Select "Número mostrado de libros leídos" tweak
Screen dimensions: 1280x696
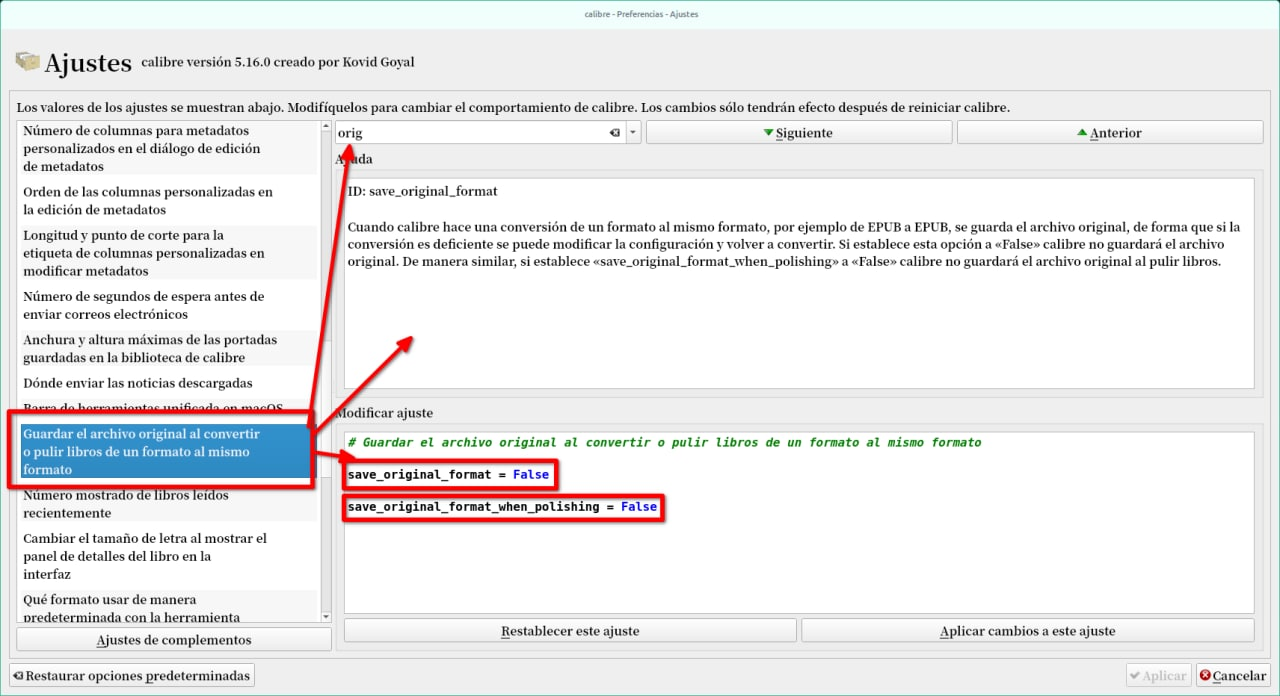point(168,503)
